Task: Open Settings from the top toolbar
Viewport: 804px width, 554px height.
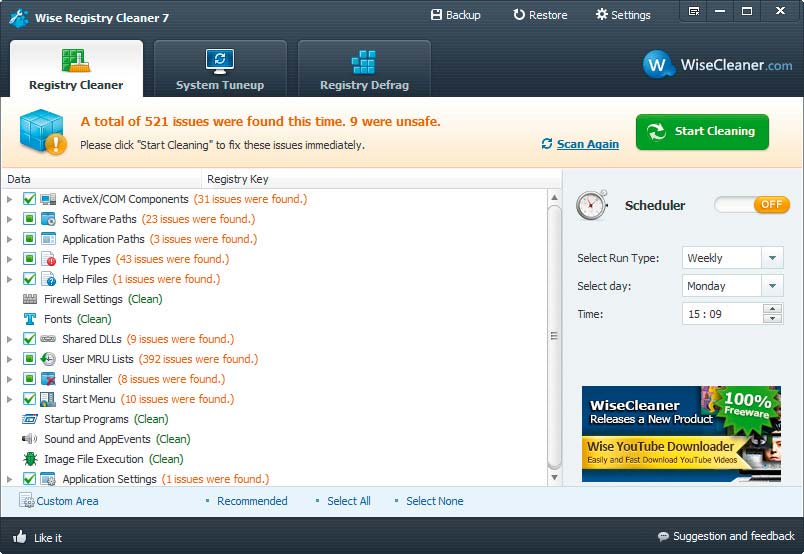Action: 622,15
